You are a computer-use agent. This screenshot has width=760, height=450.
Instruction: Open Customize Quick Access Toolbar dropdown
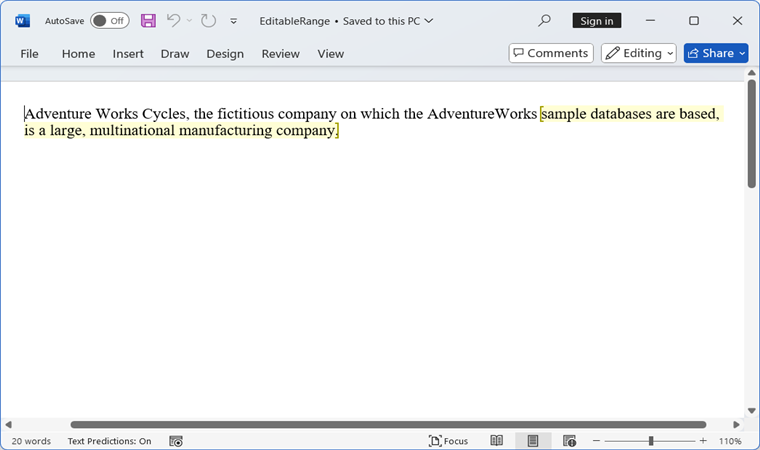tap(234, 21)
